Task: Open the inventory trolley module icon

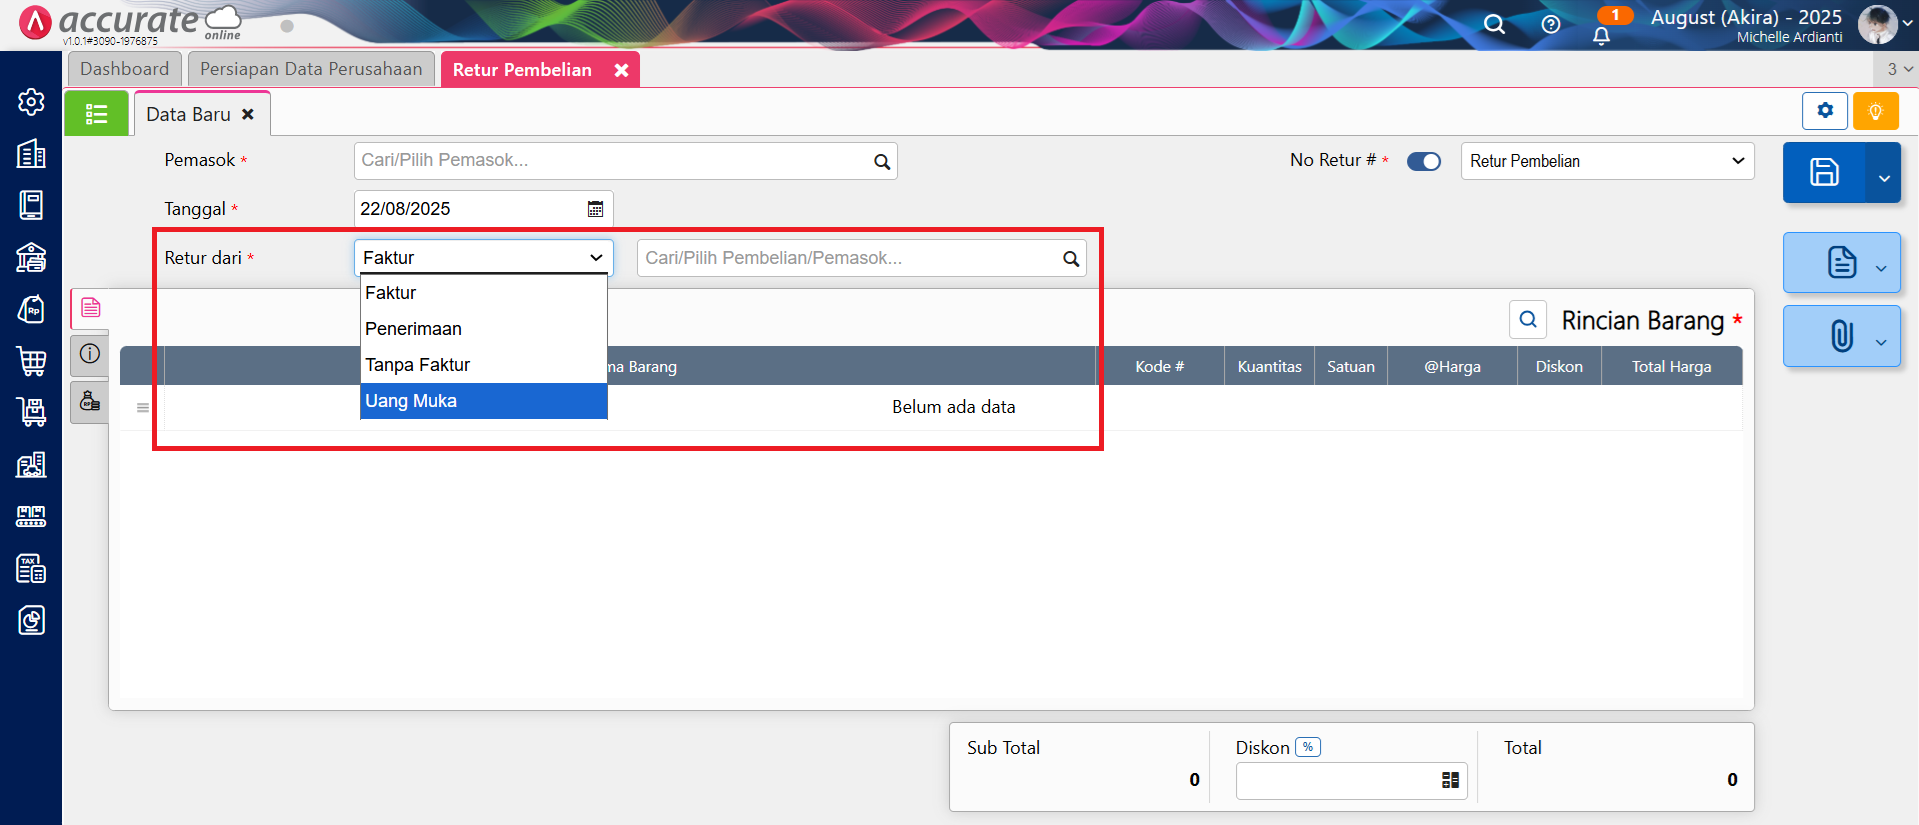Action: click(31, 412)
